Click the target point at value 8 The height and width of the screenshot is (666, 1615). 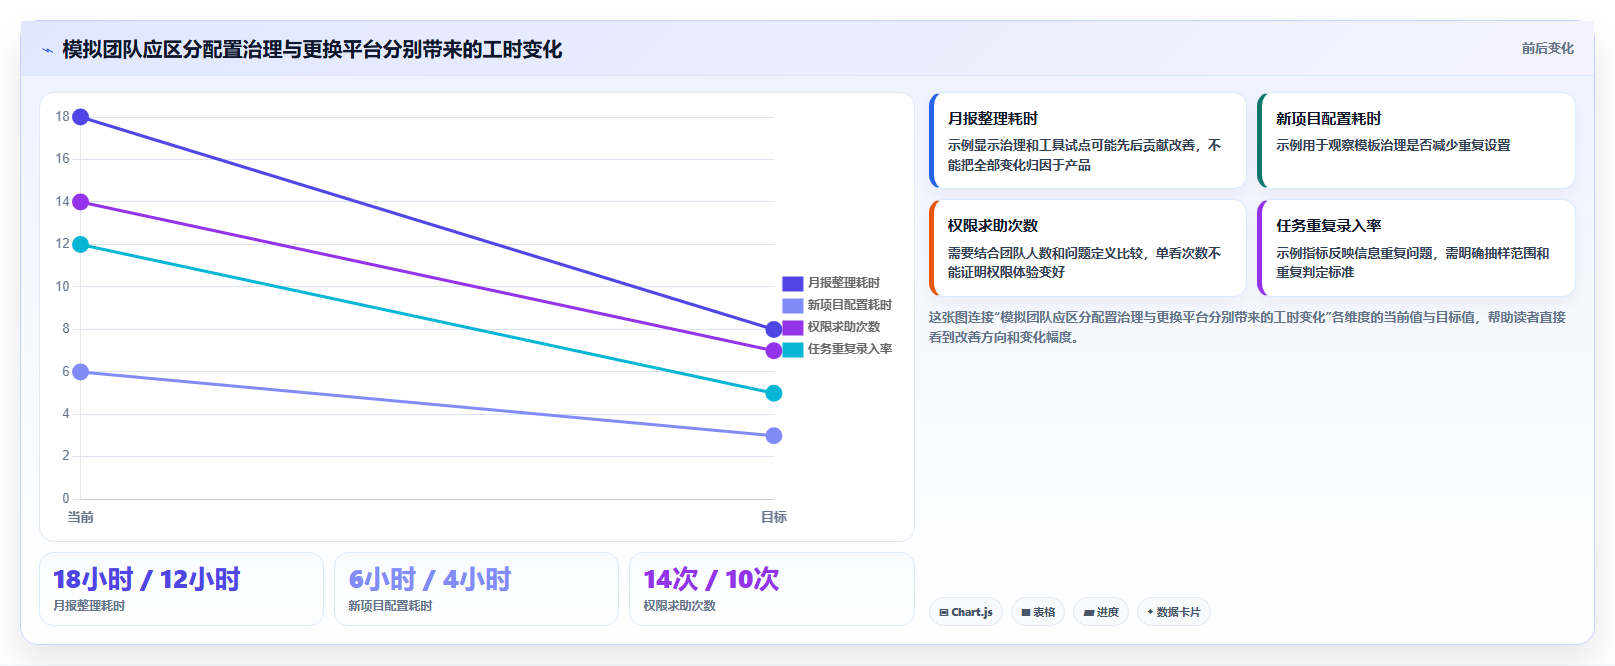click(x=774, y=329)
